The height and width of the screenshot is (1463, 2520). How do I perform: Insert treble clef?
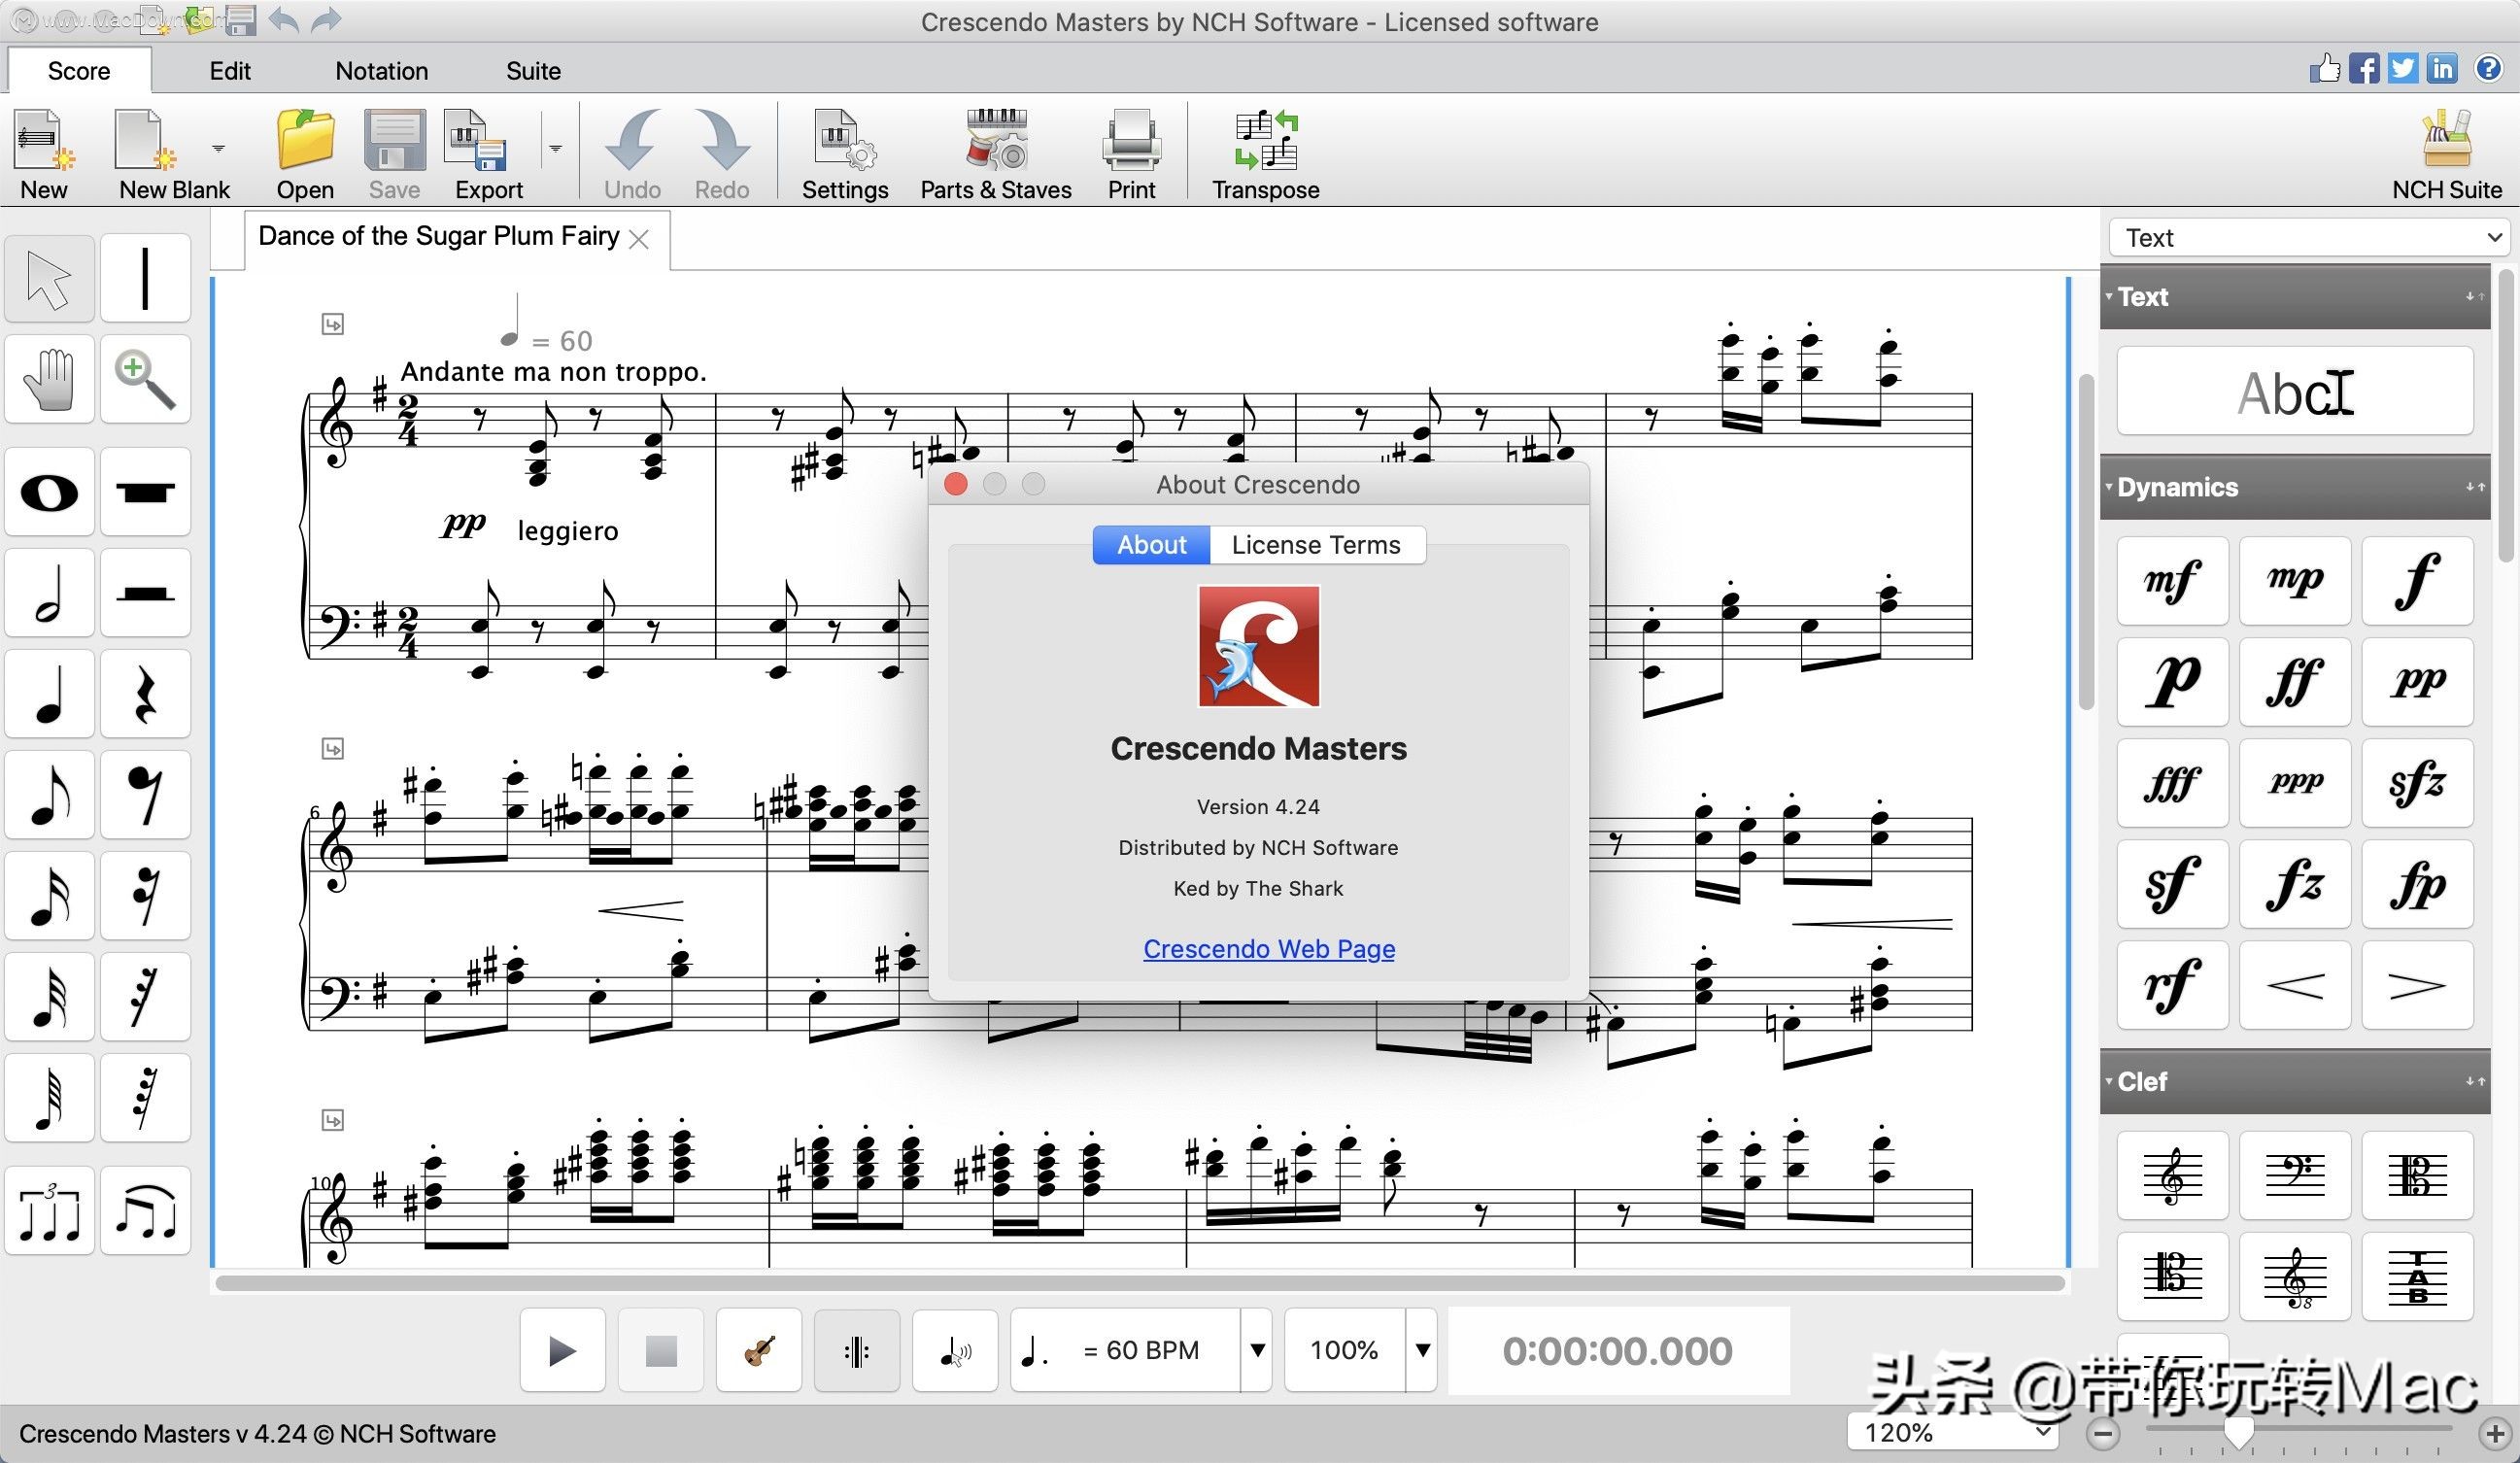tap(2172, 1176)
